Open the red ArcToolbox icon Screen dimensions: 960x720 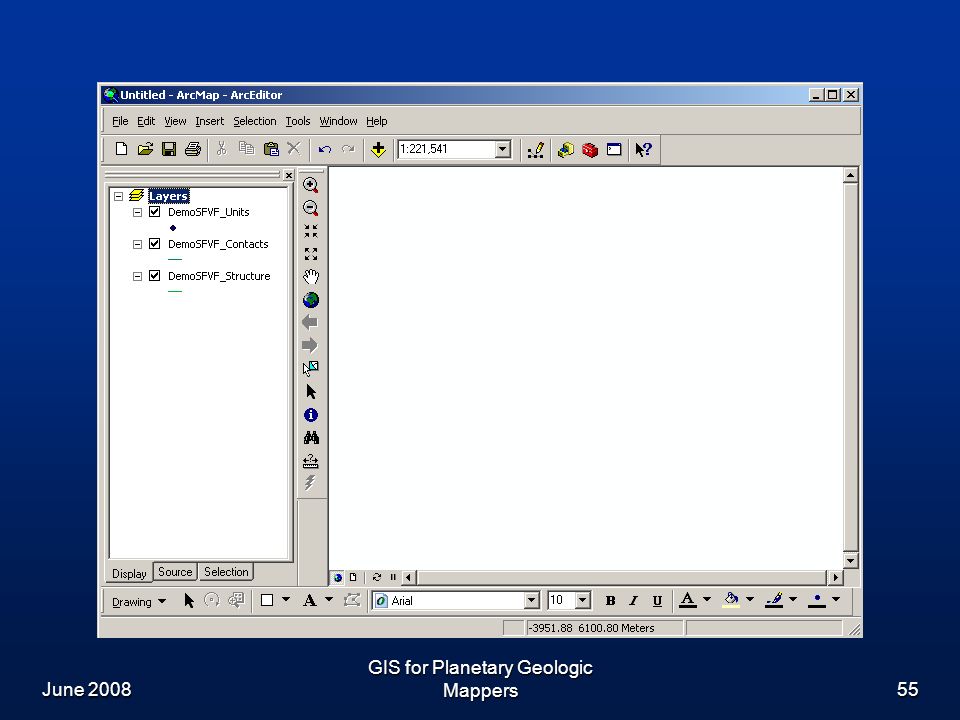coord(590,149)
